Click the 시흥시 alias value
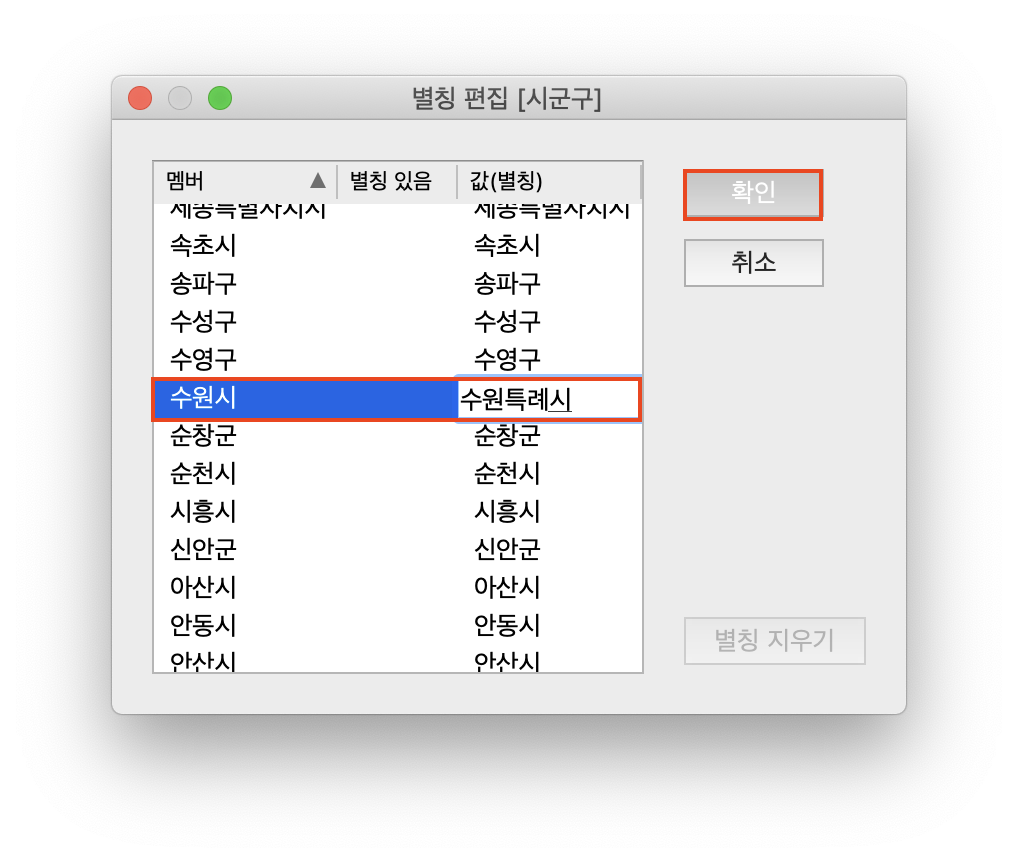The height and width of the screenshot is (862, 1018). tap(507, 511)
